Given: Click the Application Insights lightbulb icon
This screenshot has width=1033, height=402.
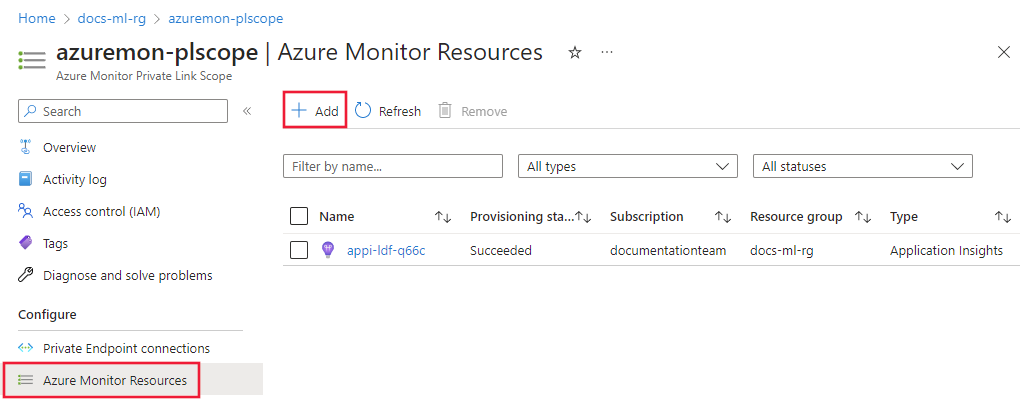Looking at the screenshot, I should (x=328, y=250).
